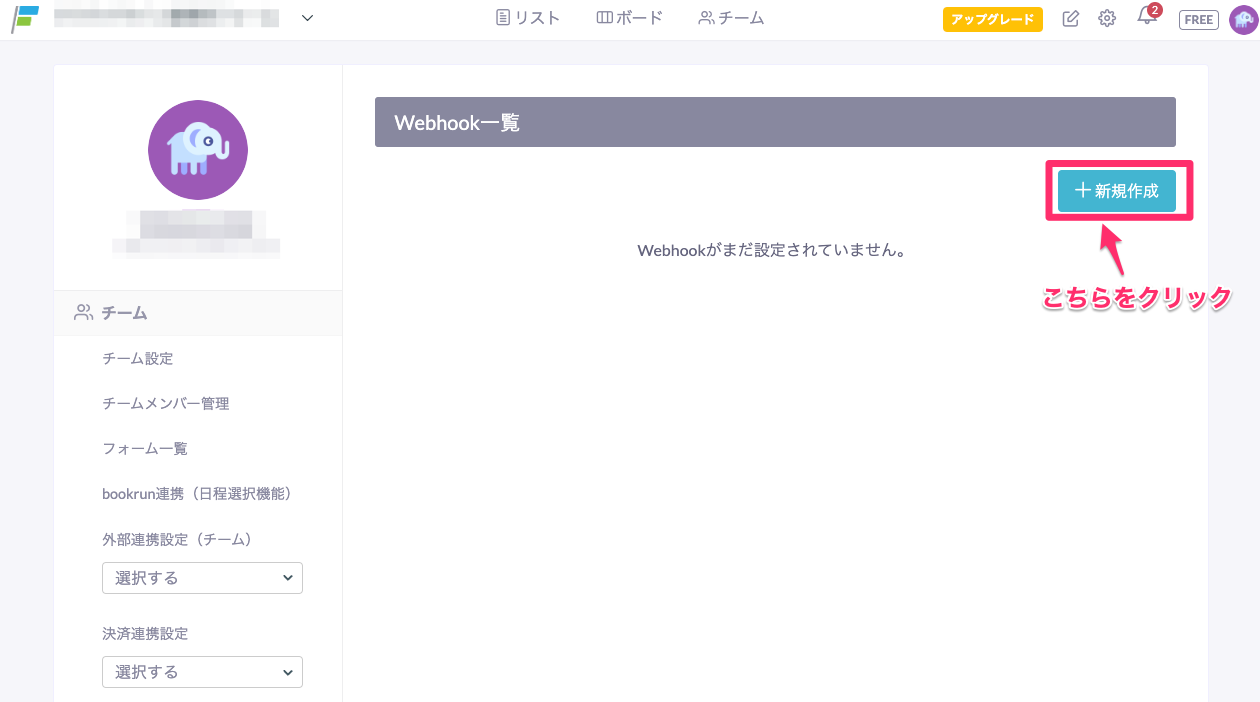Expand the workspace name chevron dropdown
This screenshot has width=1260, height=702.
pos(307,18)
